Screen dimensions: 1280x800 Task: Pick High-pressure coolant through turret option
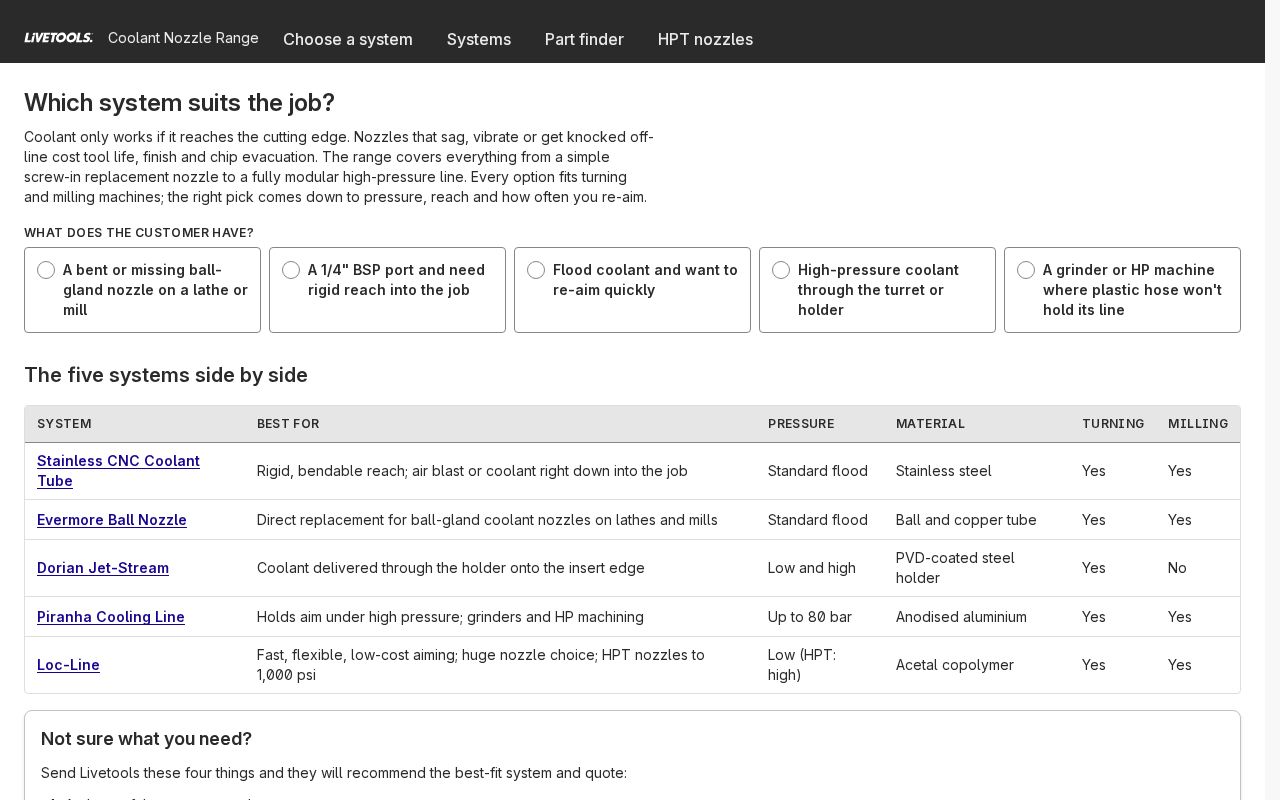coord(877,290)
